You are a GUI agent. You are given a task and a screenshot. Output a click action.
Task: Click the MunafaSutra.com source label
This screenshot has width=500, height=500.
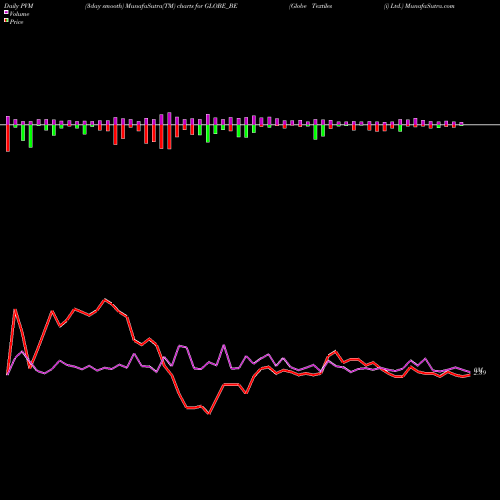coord(430,6)
